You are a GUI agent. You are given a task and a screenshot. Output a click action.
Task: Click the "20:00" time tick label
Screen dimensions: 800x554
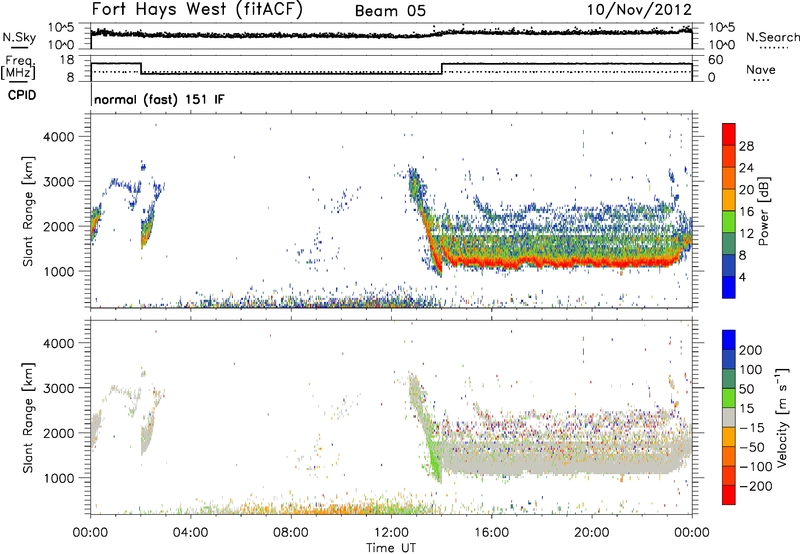591,533
